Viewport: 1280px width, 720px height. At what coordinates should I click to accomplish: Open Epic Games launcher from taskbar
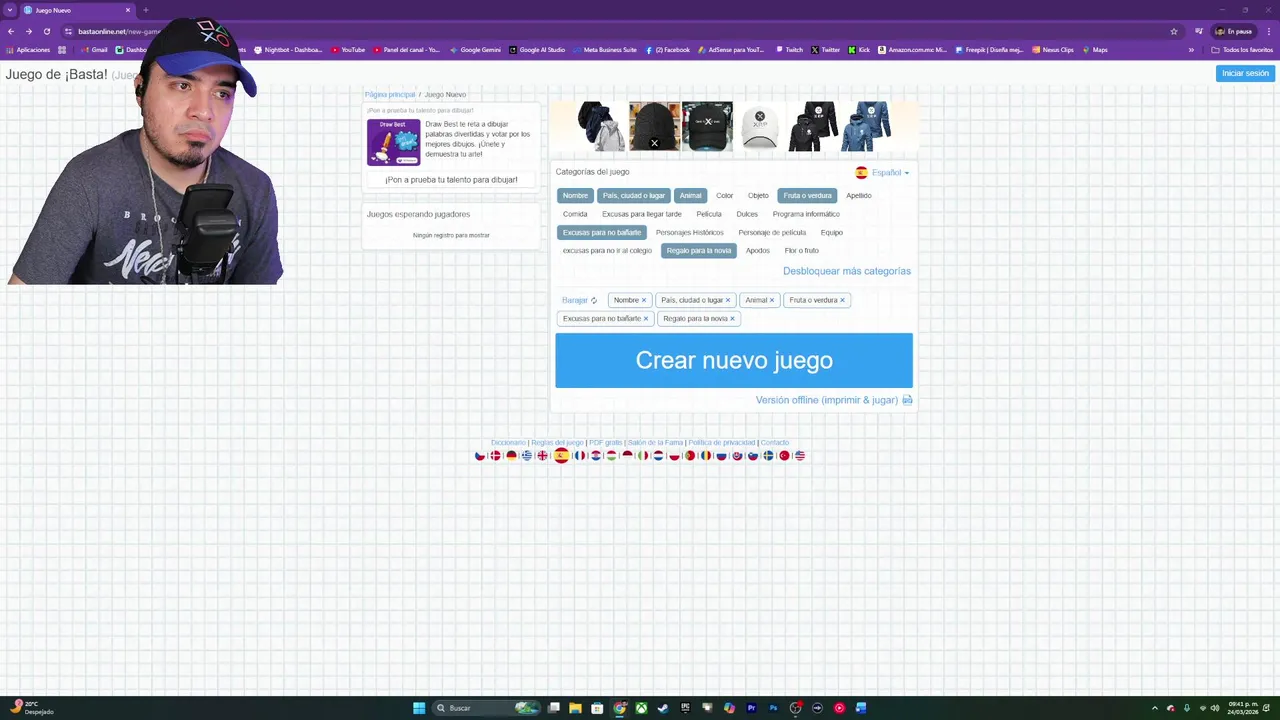(x=685, y=708)
